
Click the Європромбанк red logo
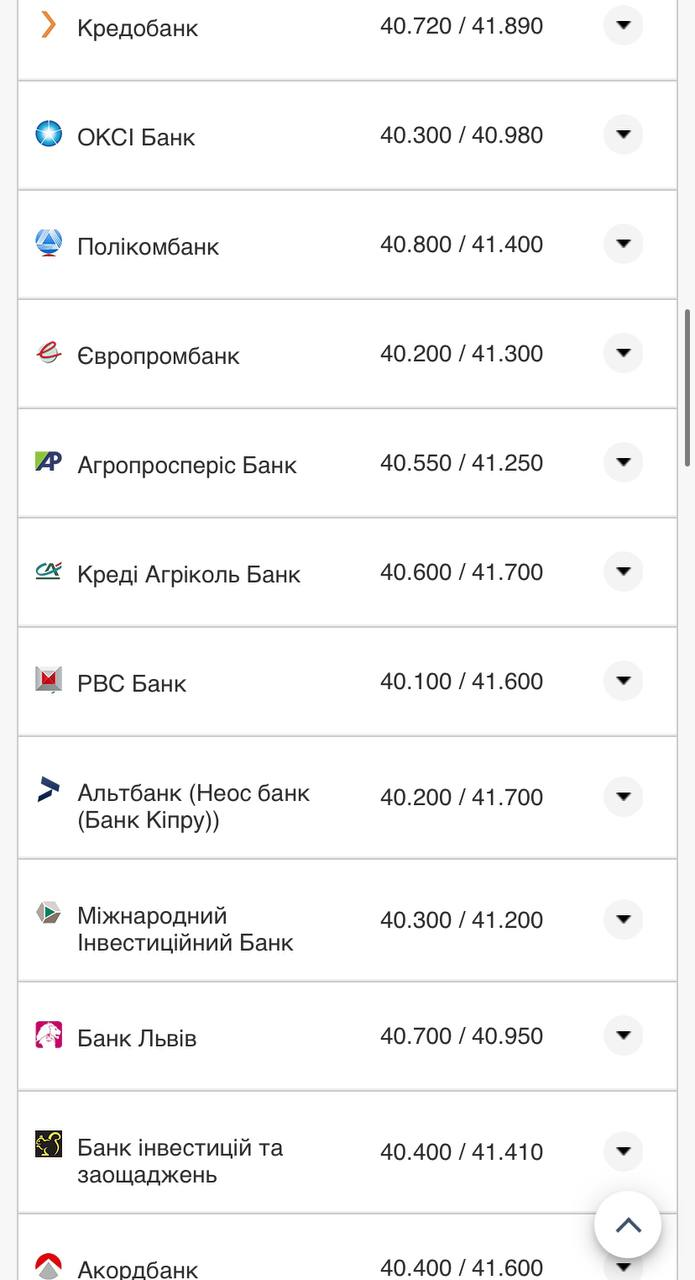click(x=49, y=352)
